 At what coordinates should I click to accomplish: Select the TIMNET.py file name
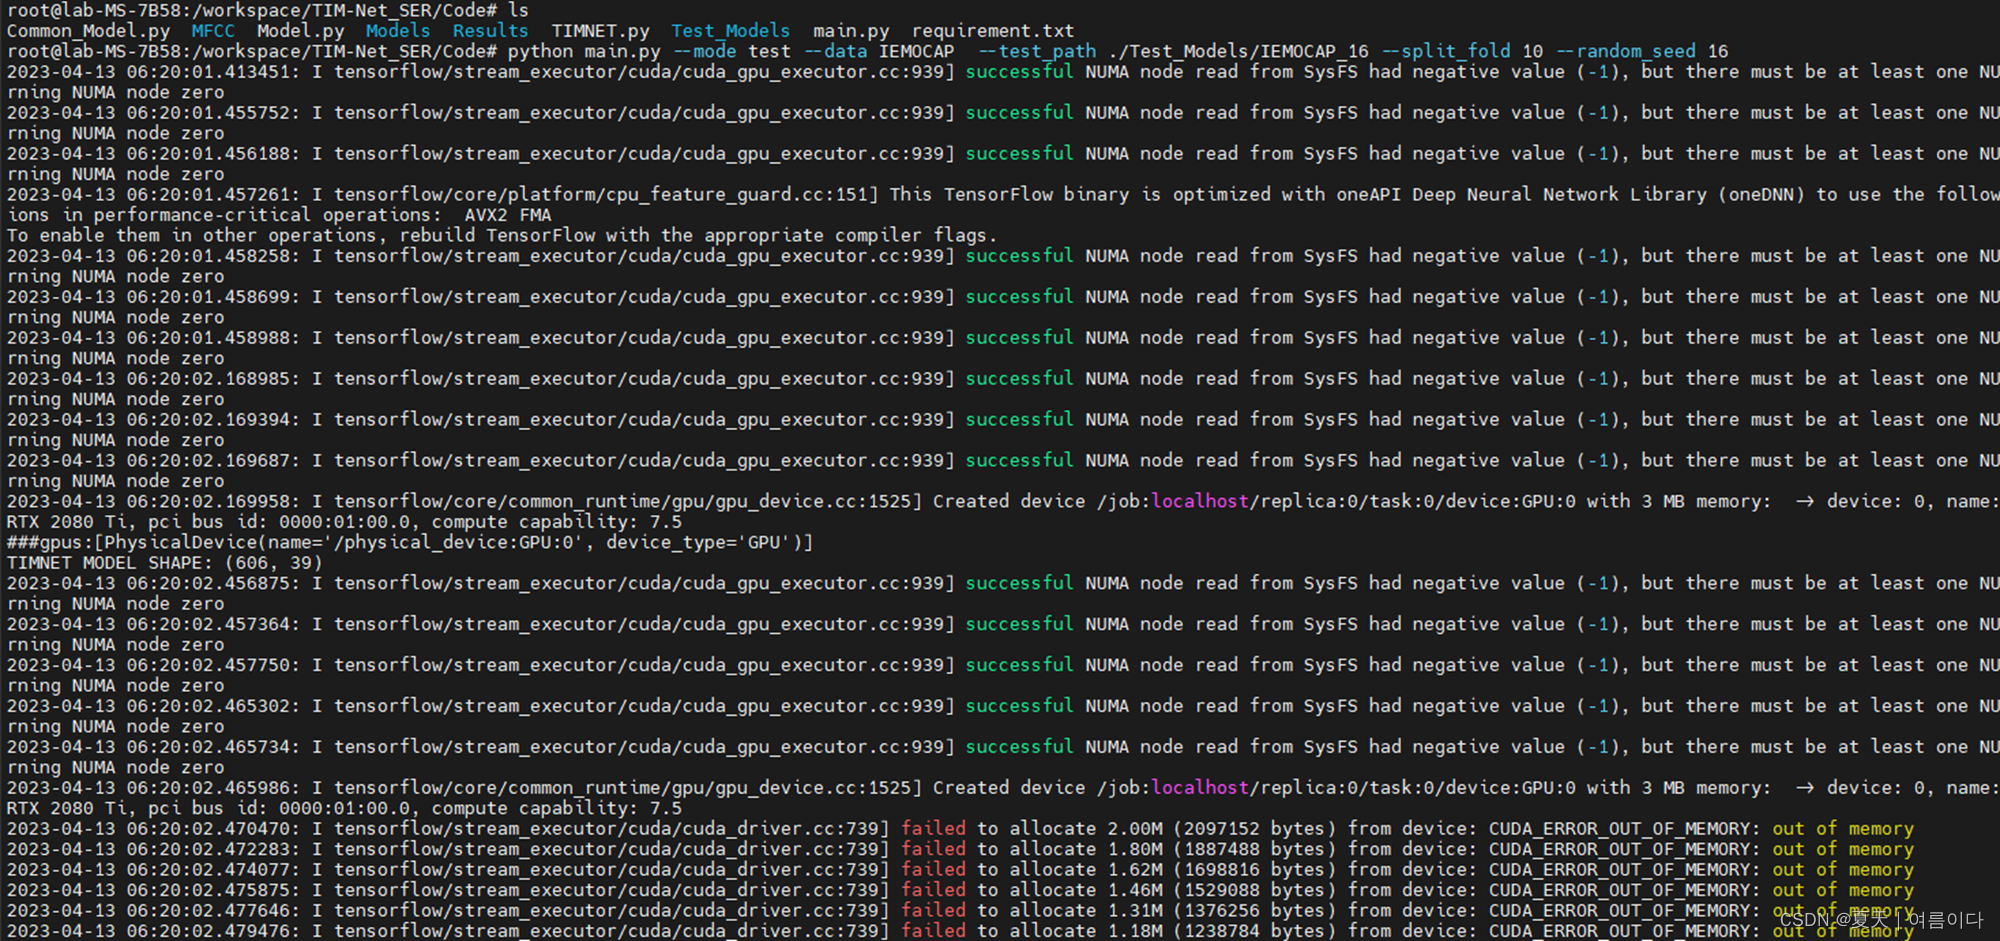[x=600, y=31]
